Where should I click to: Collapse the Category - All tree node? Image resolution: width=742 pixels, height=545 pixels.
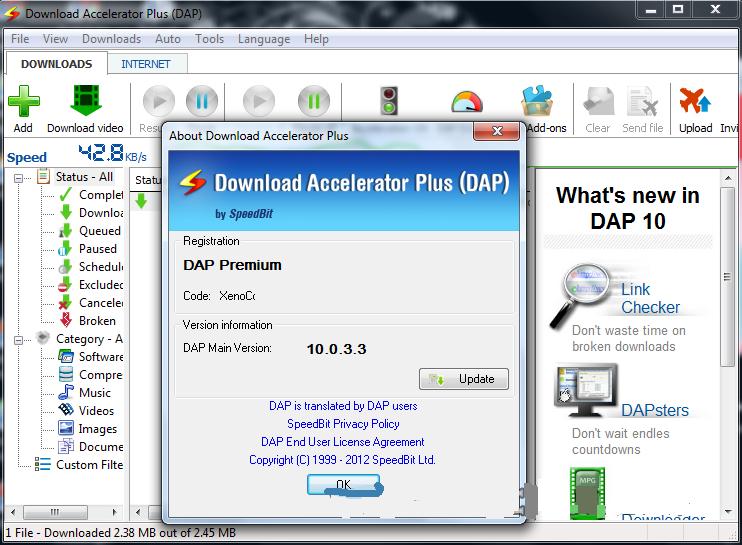tap(18, 340)
